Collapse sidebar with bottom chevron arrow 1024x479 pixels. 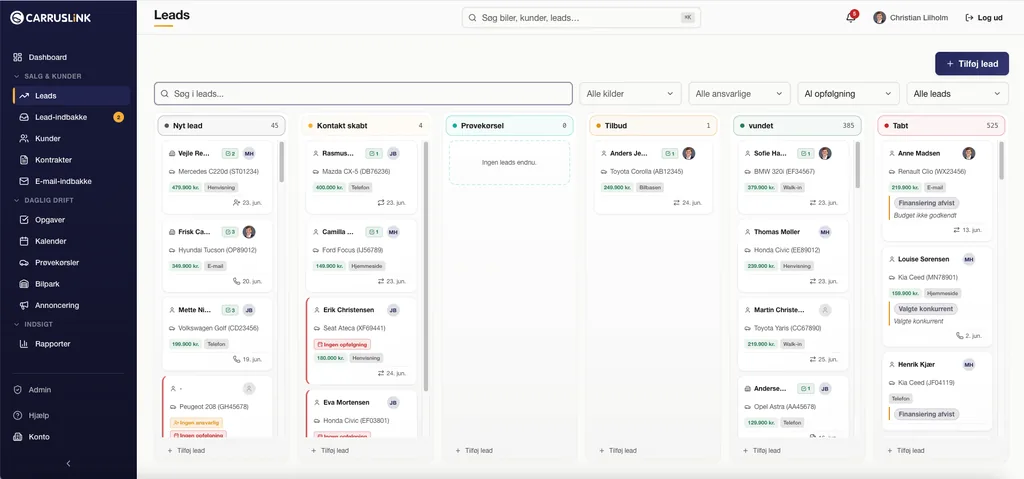click(x=69, y=463)
